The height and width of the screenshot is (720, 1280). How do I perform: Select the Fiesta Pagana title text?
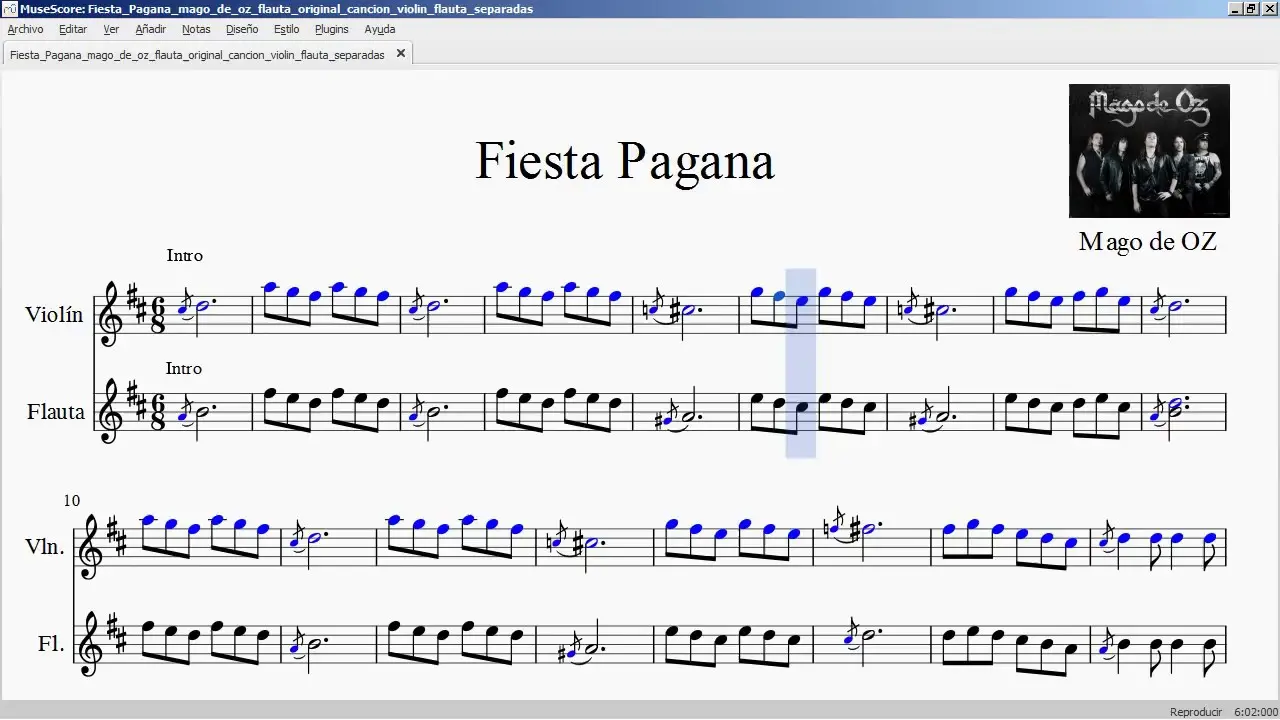pyautogui.click(x=625, y=160)
